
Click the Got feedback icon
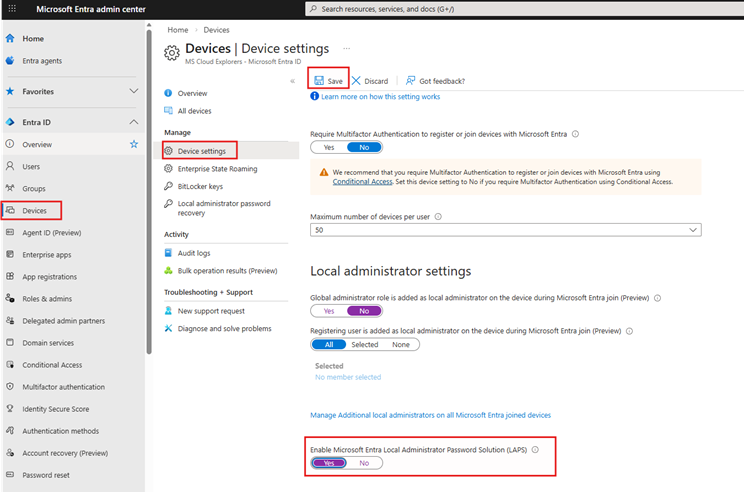point(409,80)
